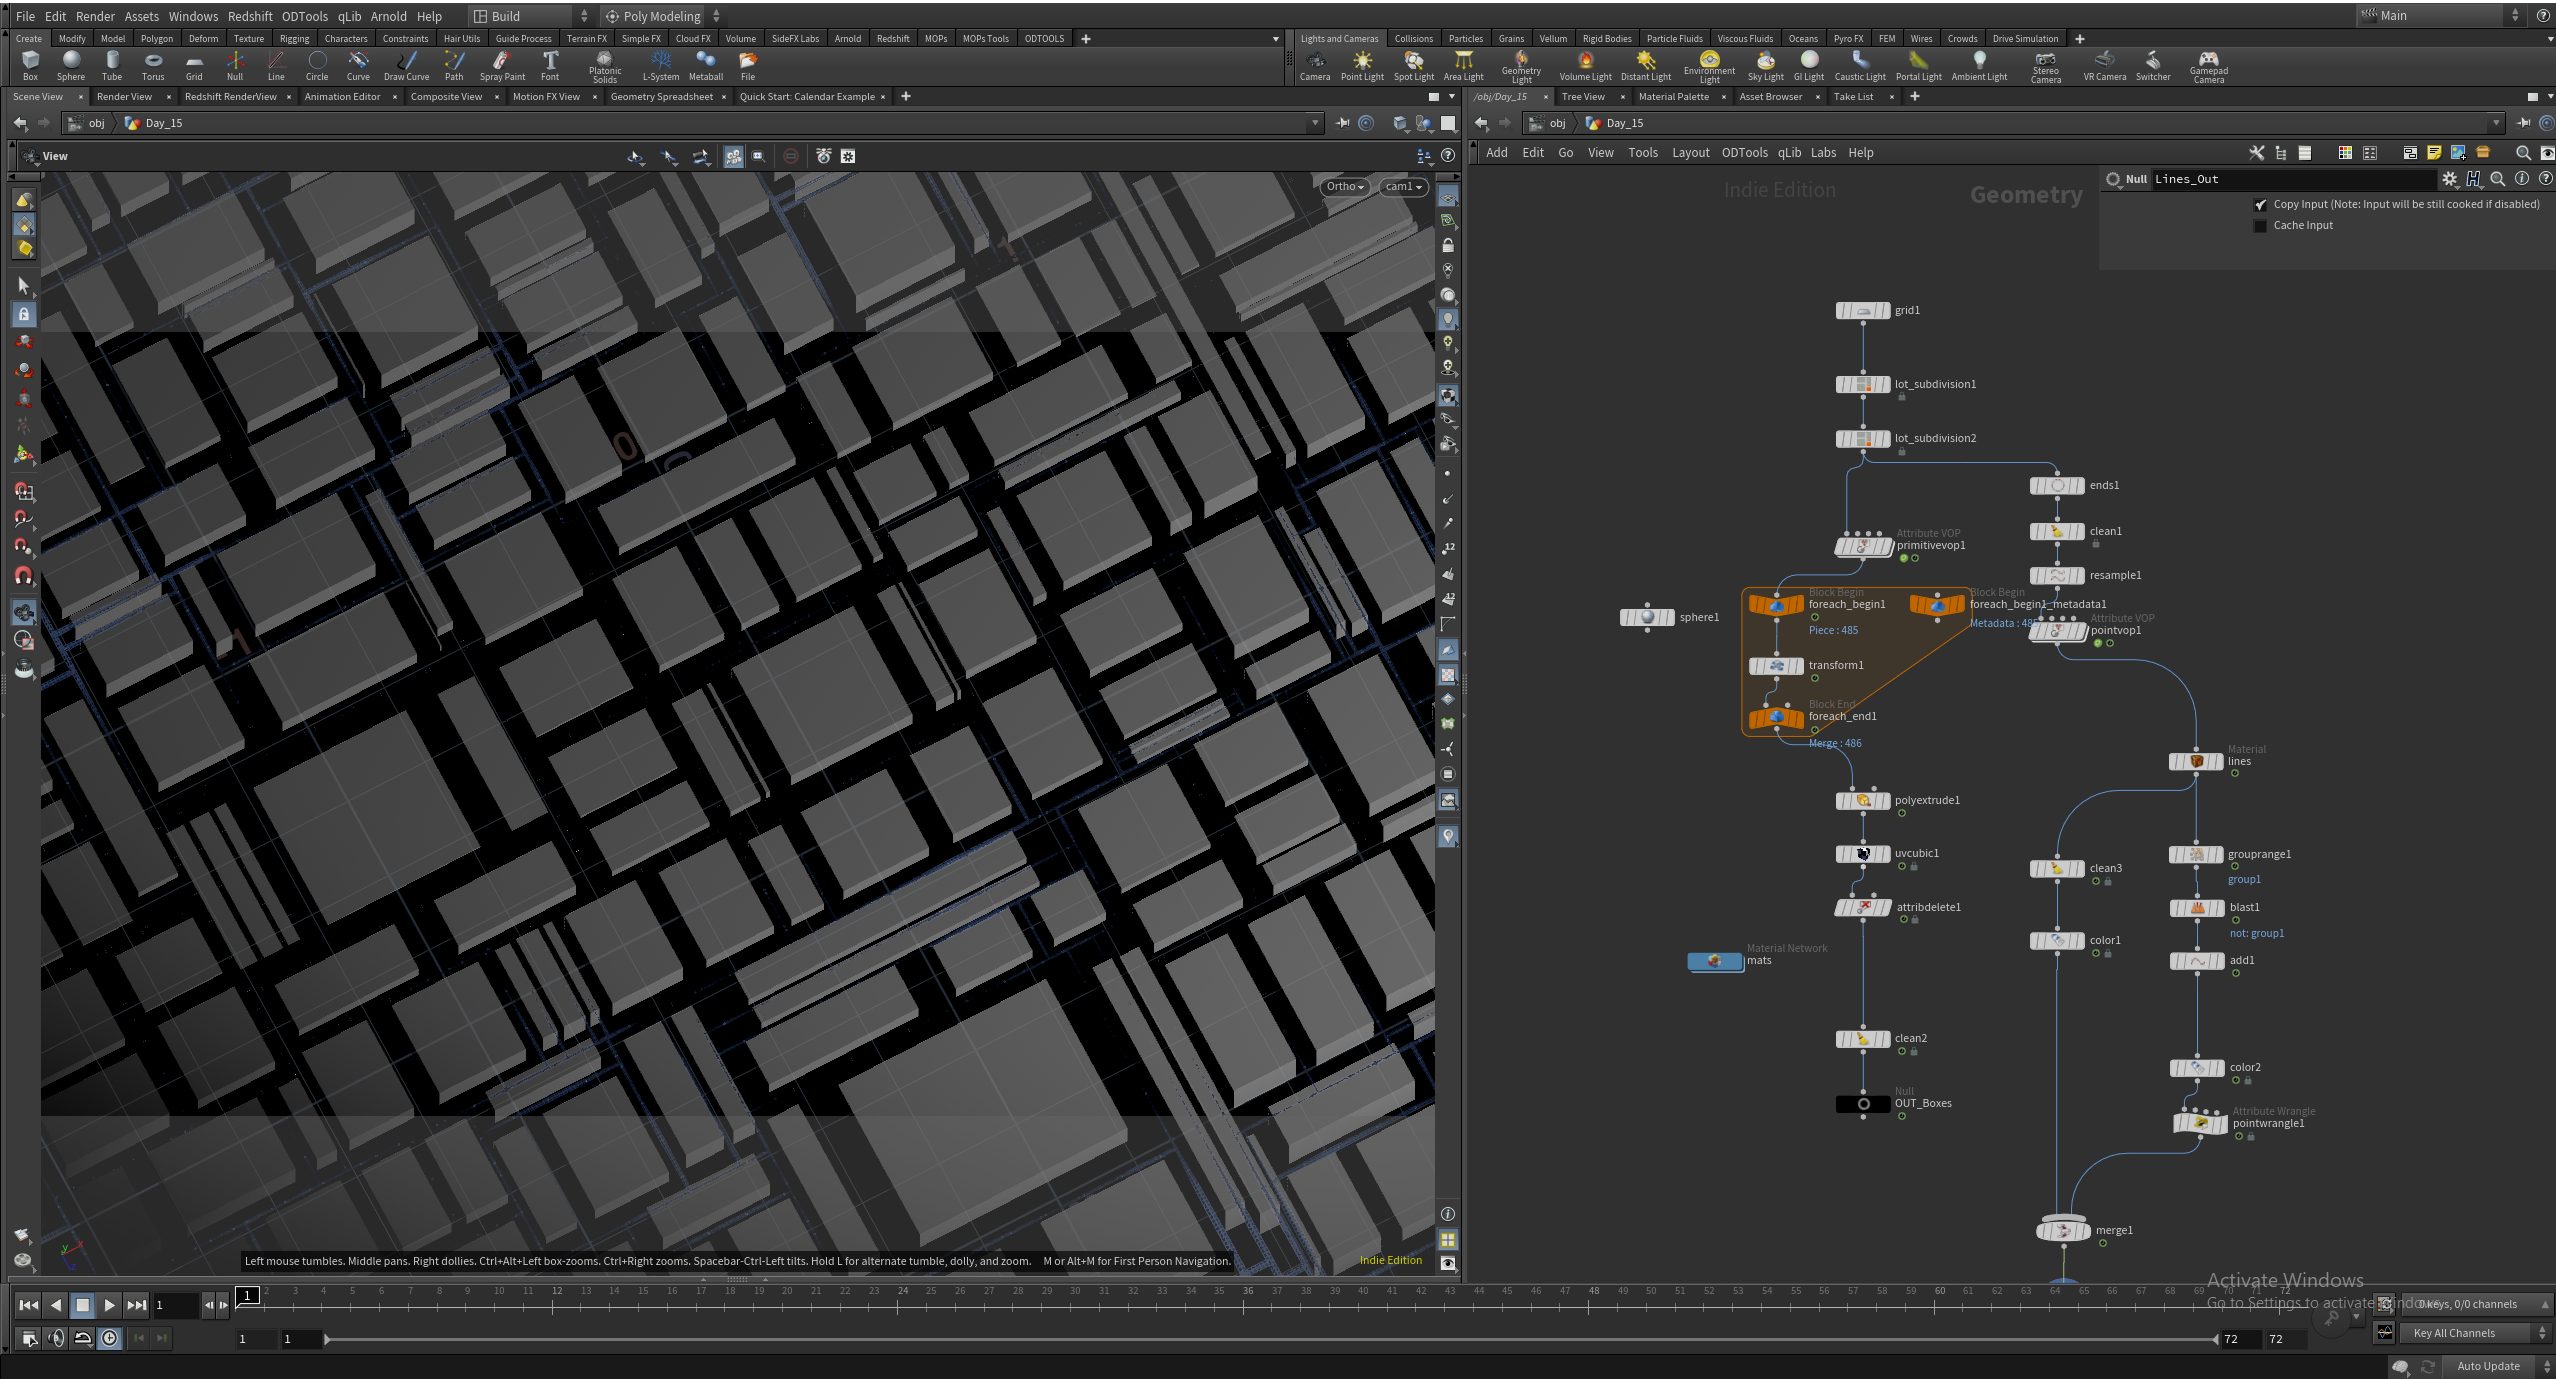Open the Redshift menu
The image size is (2556, 1379).
click(250, 16)
